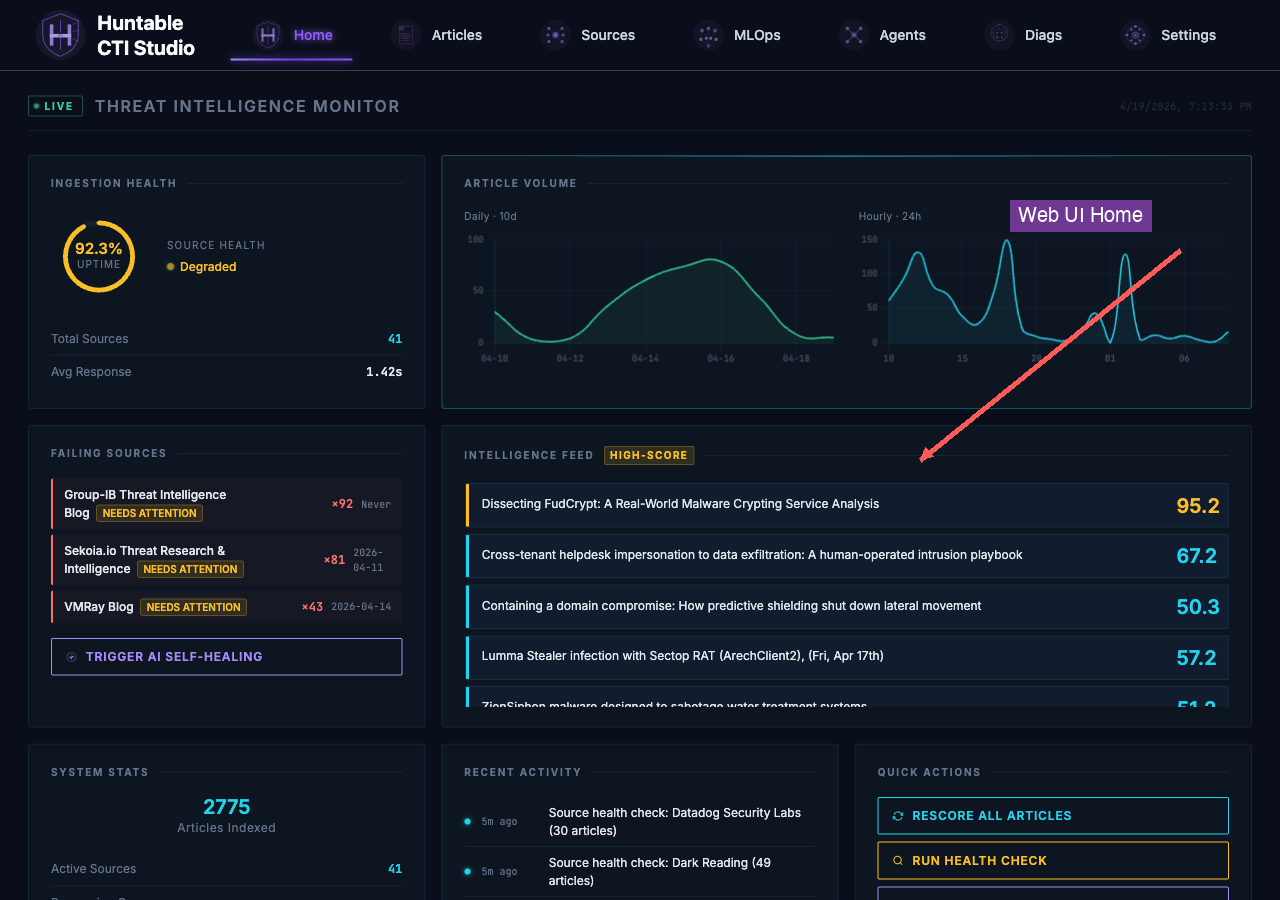Click the Settings gear icon
Screen dimensions: 1280x900
[1135, 35]
